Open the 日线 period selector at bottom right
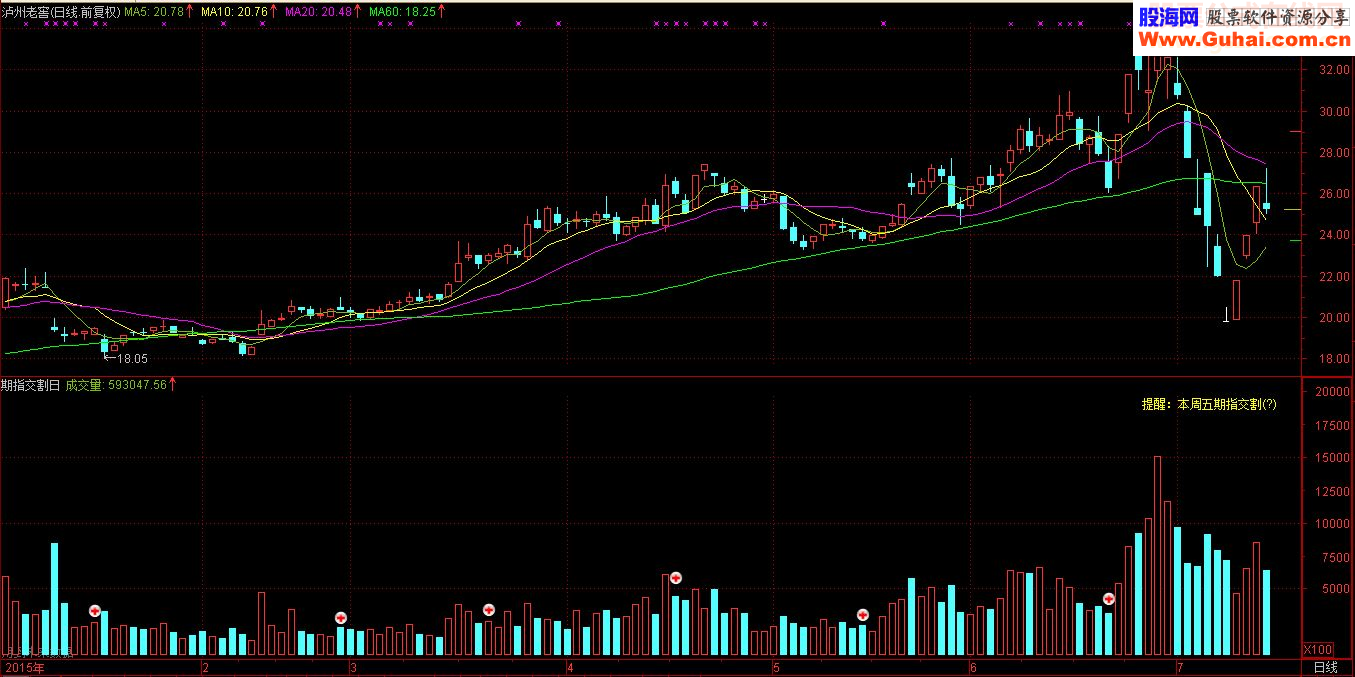Viewport: 1355px width, 677px height. point(1325,667)
